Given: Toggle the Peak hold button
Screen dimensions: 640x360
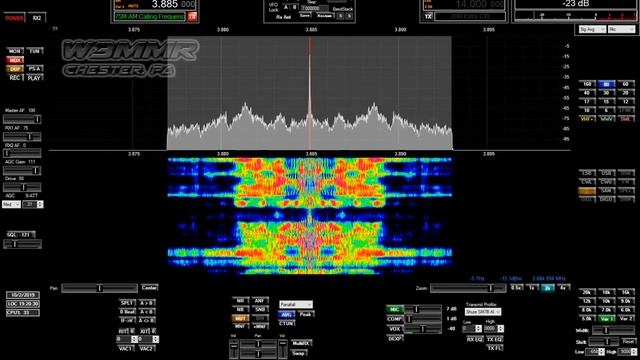Looking at the screenshot, I should tap(305, 314).
